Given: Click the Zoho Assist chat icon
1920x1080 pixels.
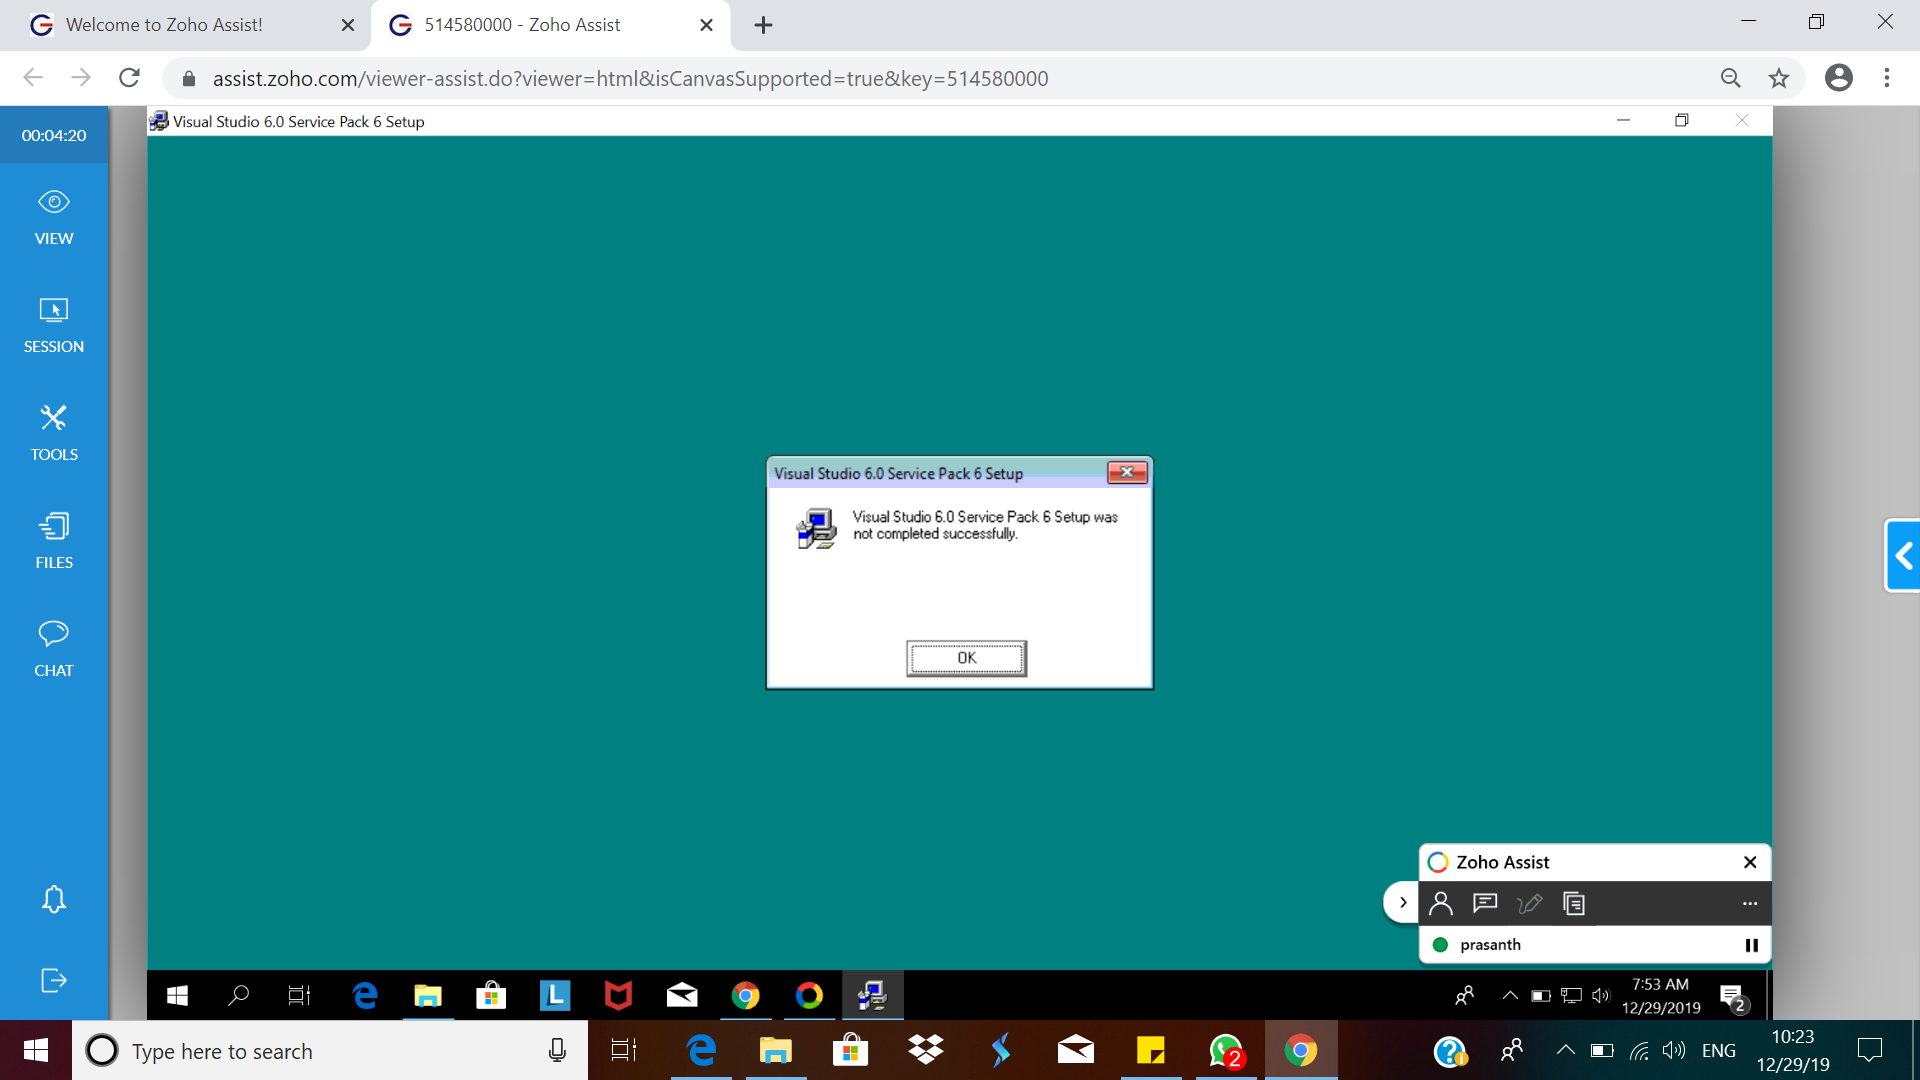Looking at the screenshot, I should point(1485,903).
